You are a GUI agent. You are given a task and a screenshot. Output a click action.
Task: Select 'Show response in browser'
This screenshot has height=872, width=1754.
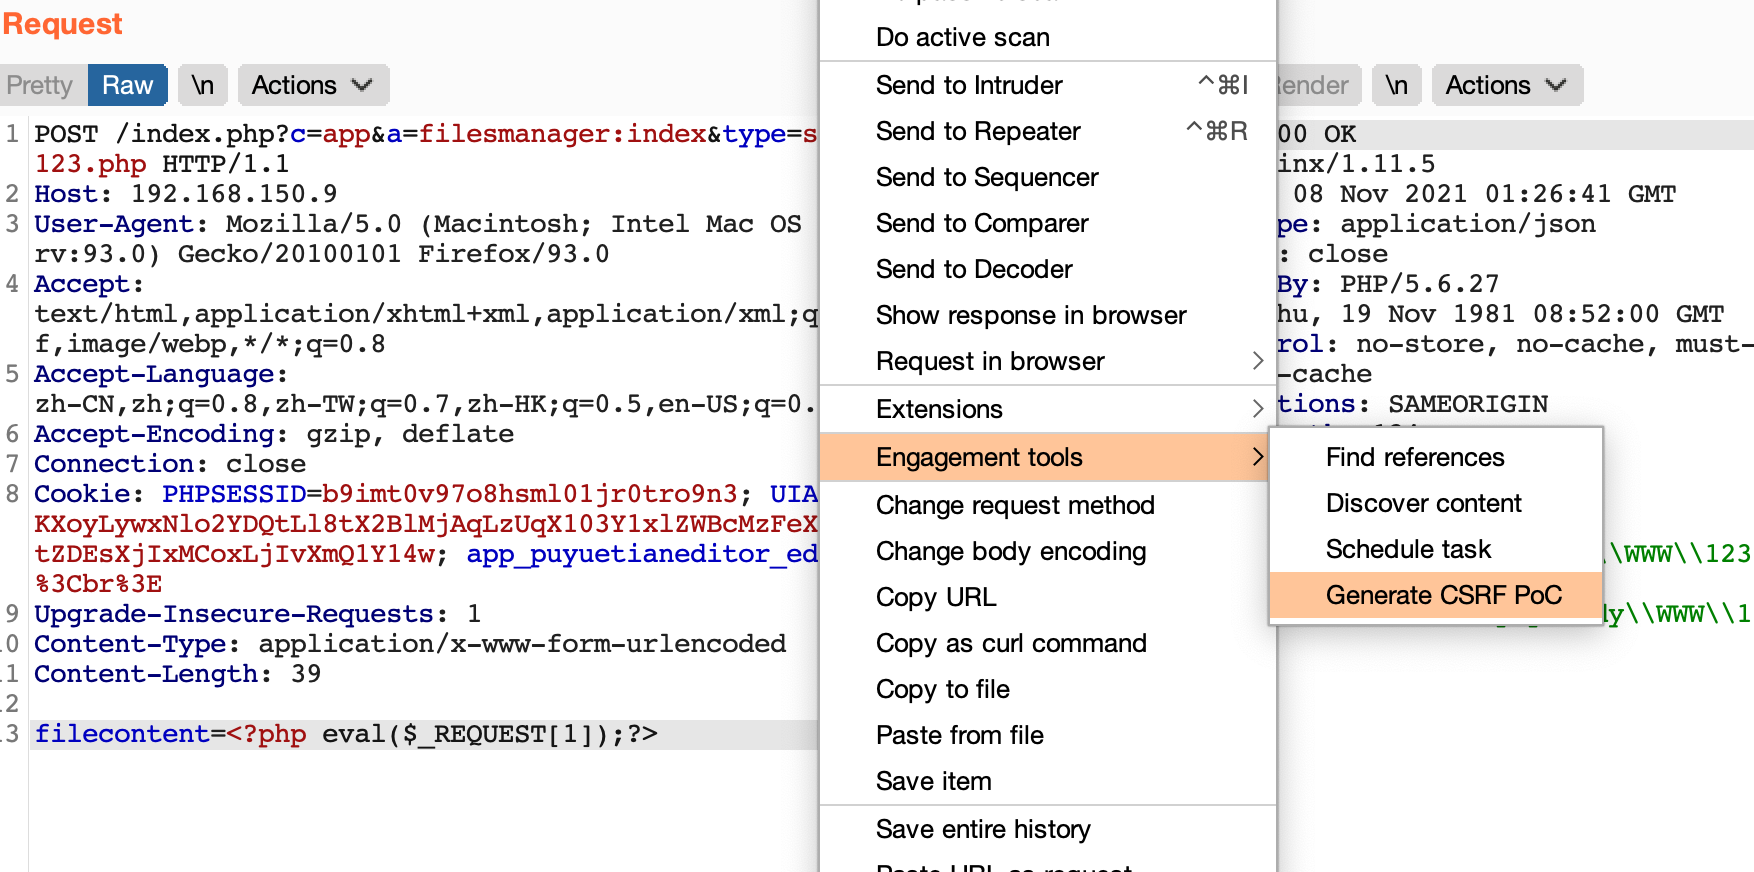(x=1047, y=315)
